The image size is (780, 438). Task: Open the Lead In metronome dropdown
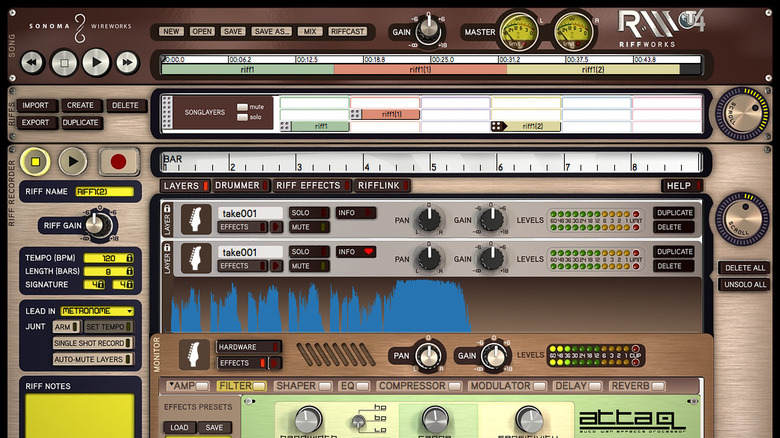coord(98,311)
